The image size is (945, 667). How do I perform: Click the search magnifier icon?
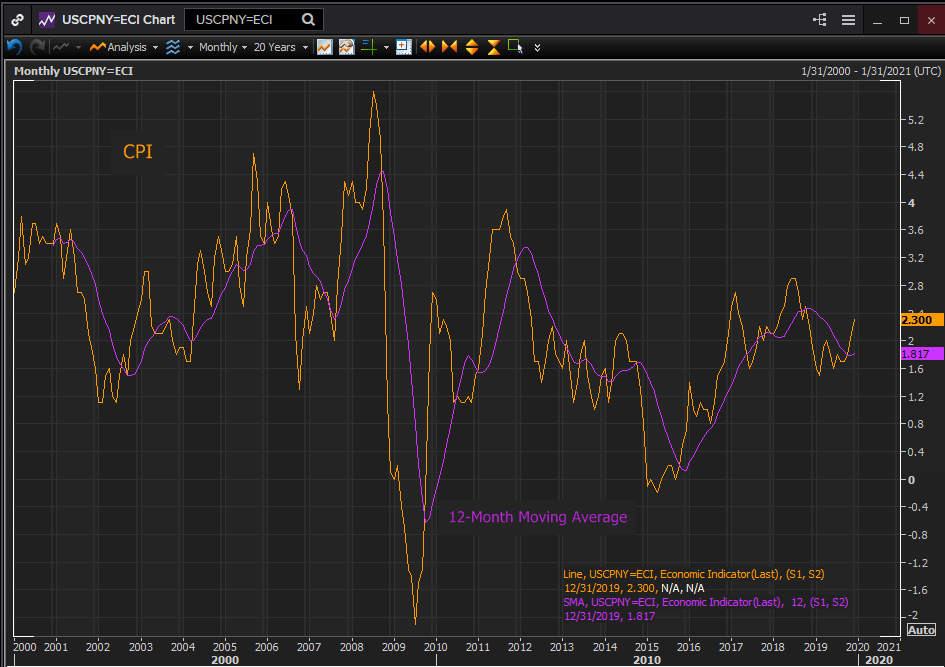(308, 19)
